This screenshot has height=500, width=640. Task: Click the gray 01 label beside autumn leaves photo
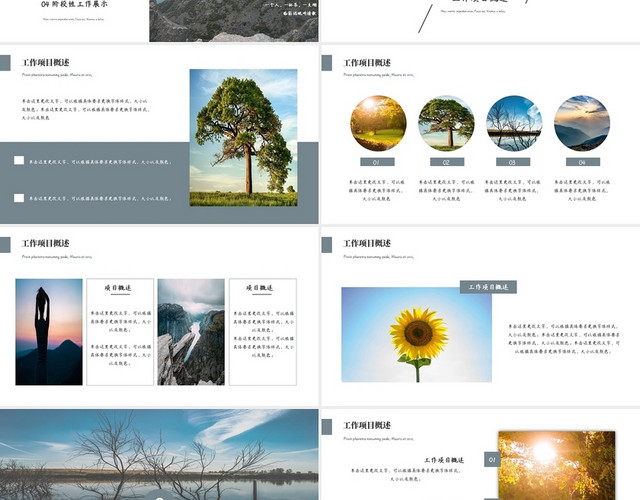[x=492, y=460]
